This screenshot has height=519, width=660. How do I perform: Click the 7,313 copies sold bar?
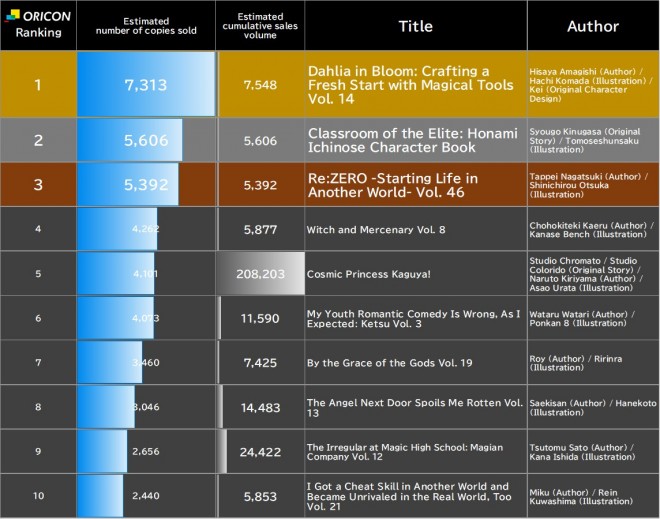point(146,84)
